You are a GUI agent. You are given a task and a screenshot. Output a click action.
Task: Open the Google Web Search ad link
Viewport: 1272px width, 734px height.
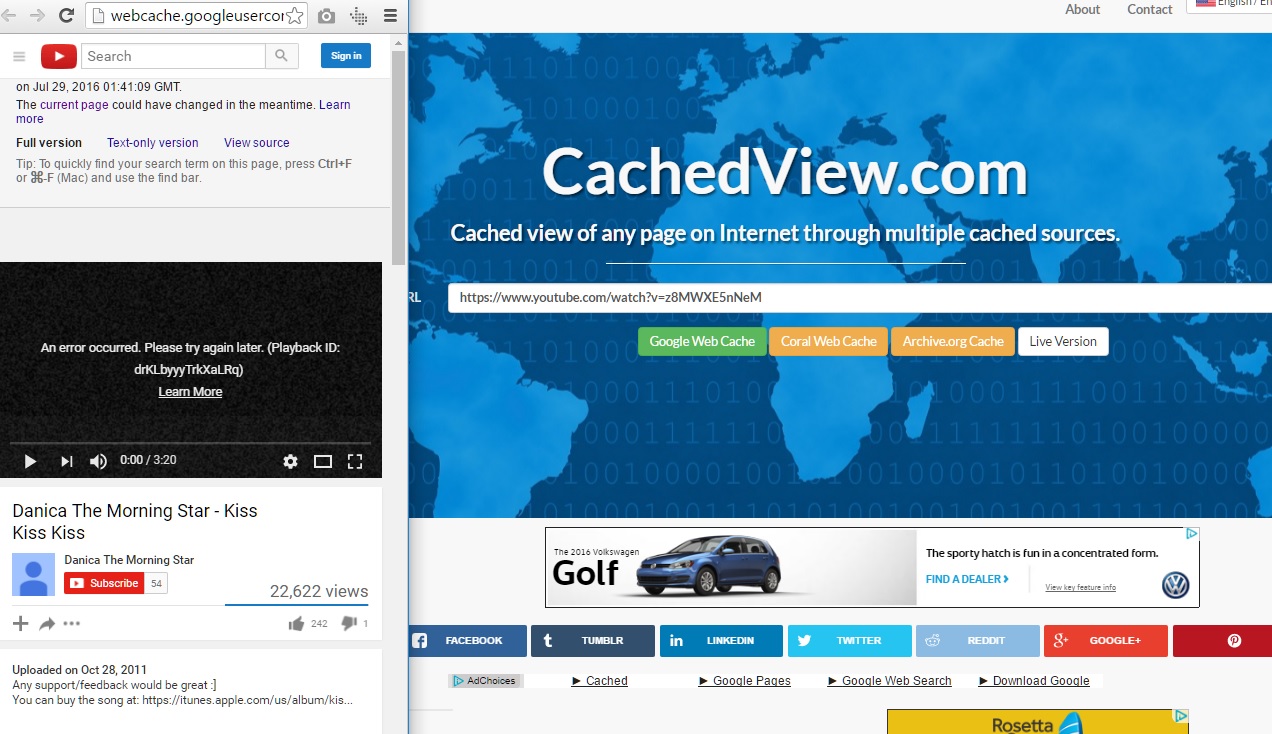point(890,681)
